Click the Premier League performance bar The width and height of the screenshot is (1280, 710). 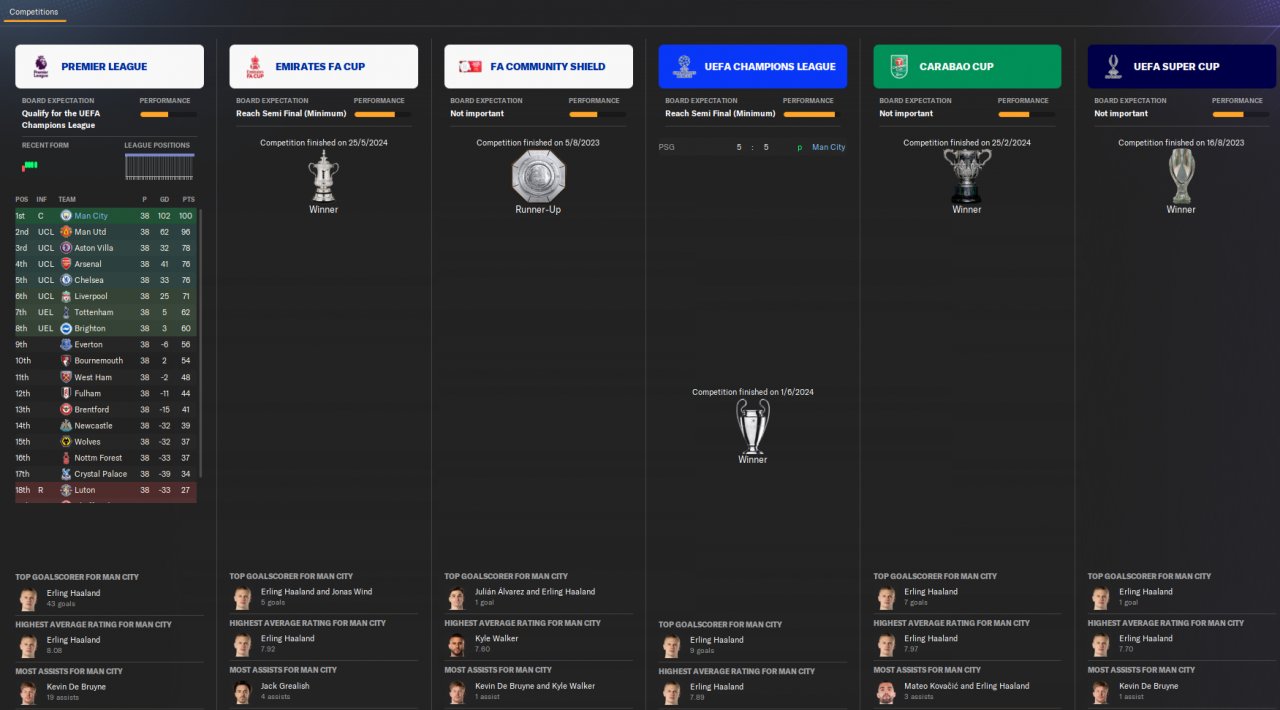pyautogui.click(x=167, y=114)
